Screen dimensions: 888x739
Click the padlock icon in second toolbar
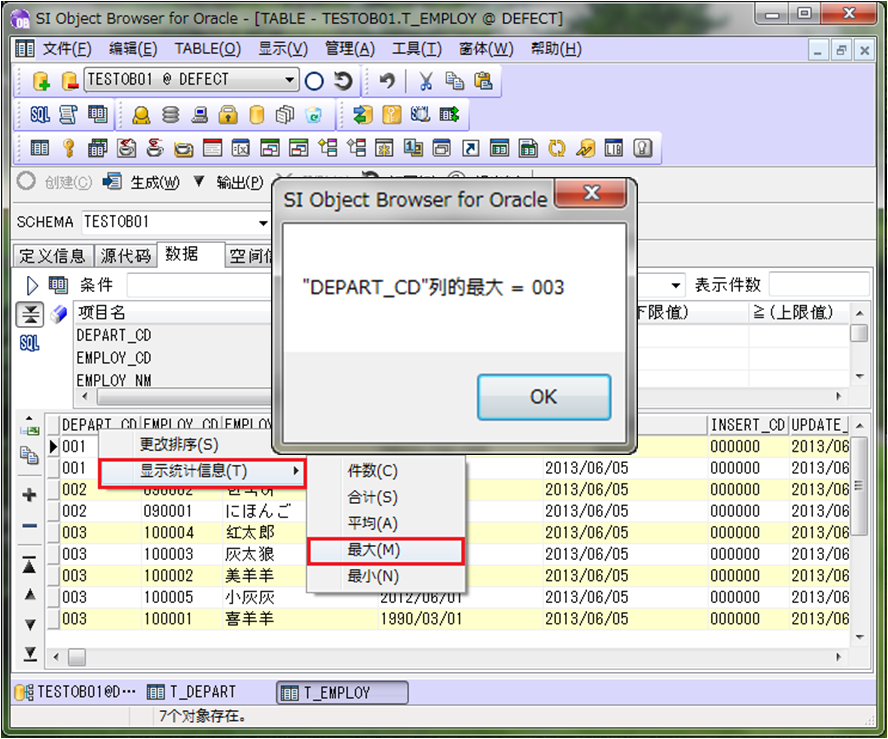227,115
